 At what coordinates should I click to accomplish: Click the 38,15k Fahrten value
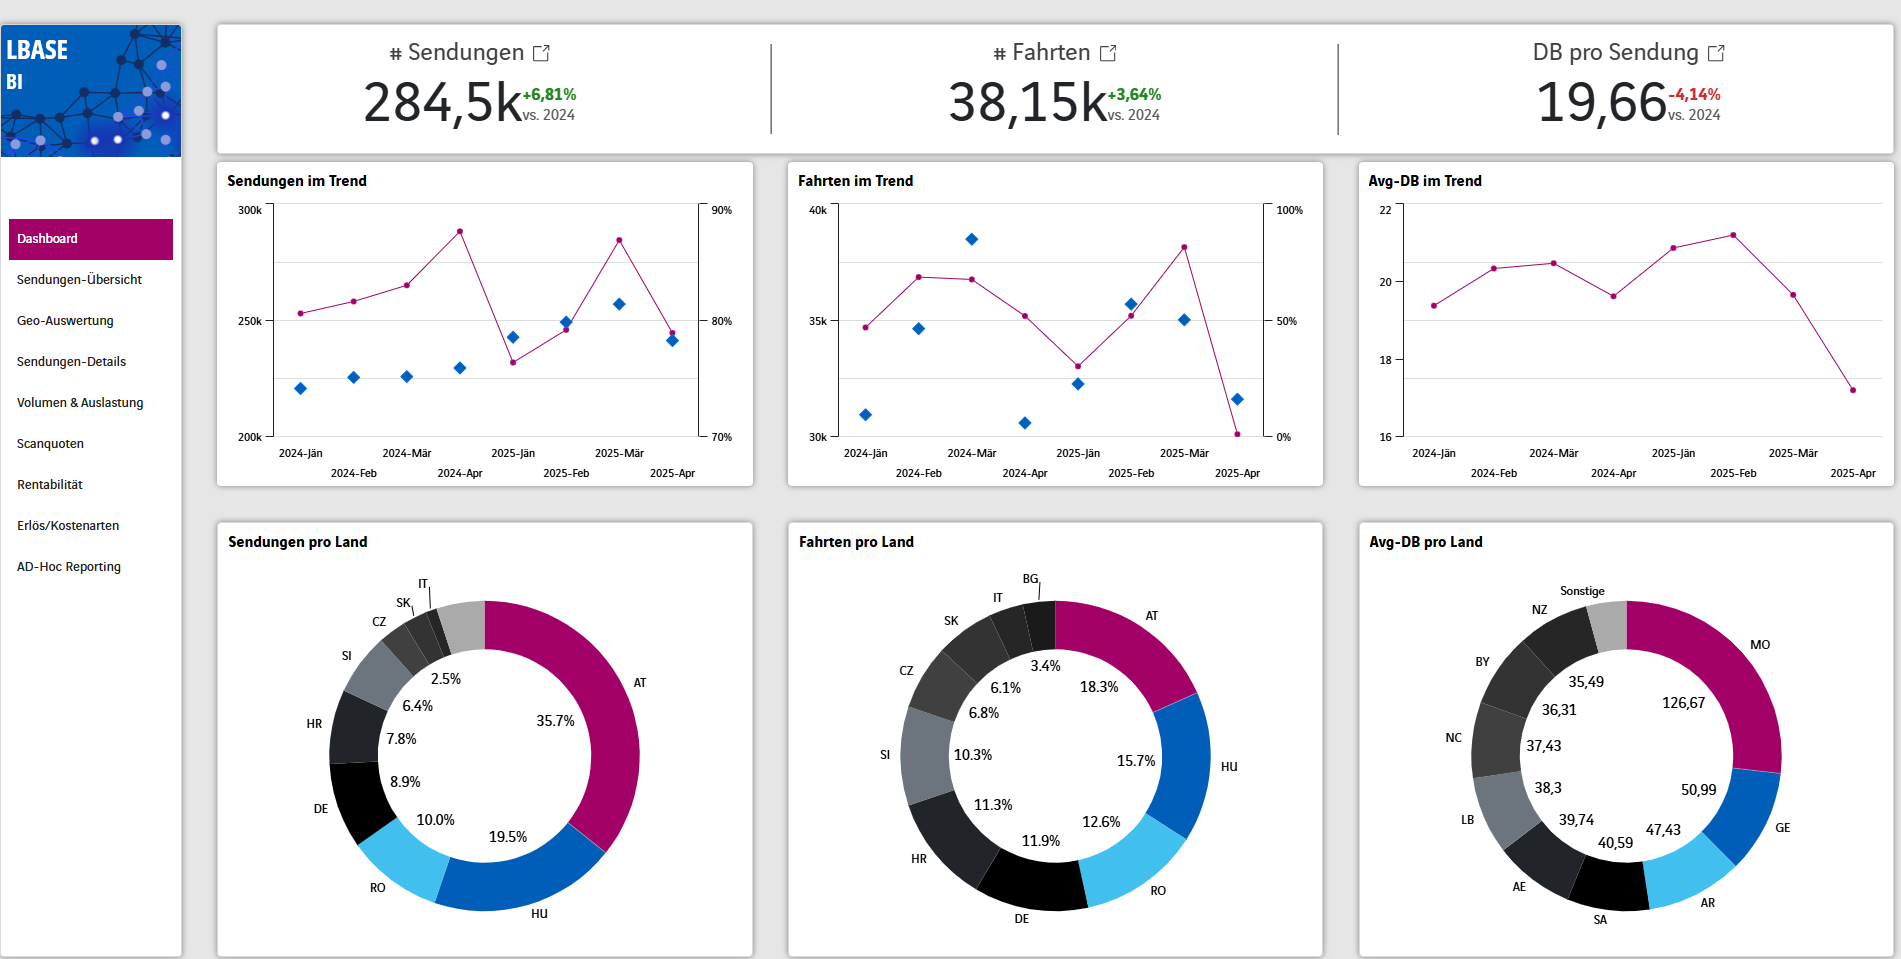(1027, 103)
